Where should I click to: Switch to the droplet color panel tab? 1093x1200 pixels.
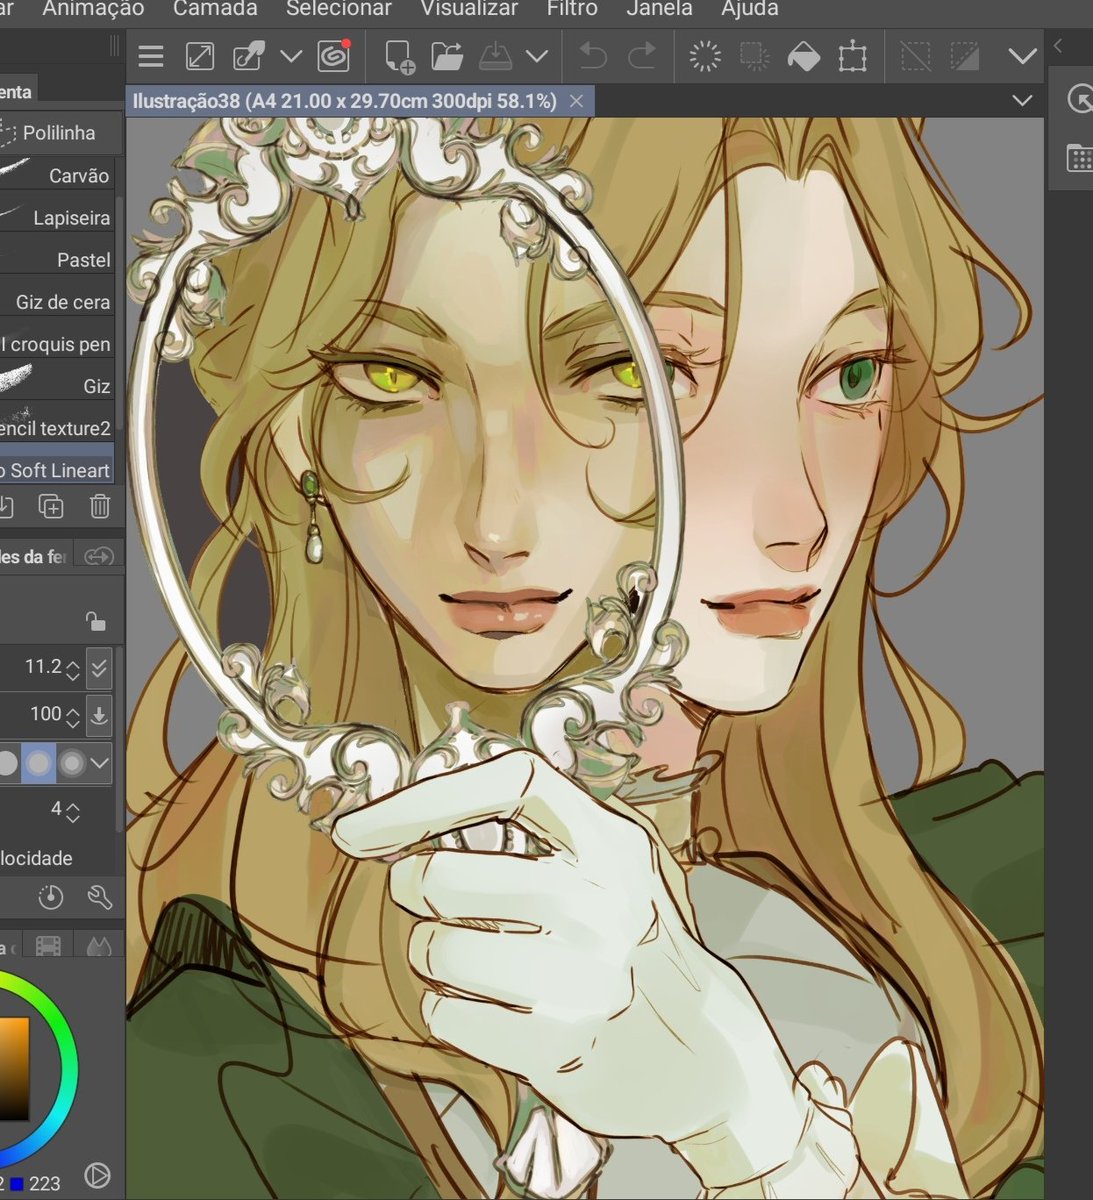coord(97,945)
